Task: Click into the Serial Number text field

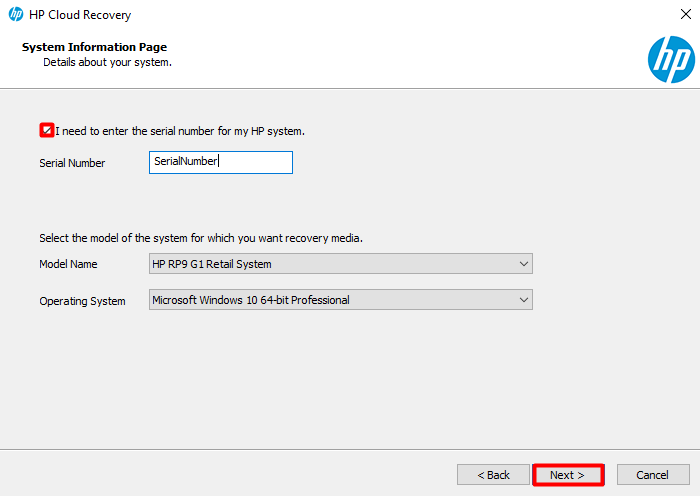Action: pyautogui.click(x=221, y=162)
